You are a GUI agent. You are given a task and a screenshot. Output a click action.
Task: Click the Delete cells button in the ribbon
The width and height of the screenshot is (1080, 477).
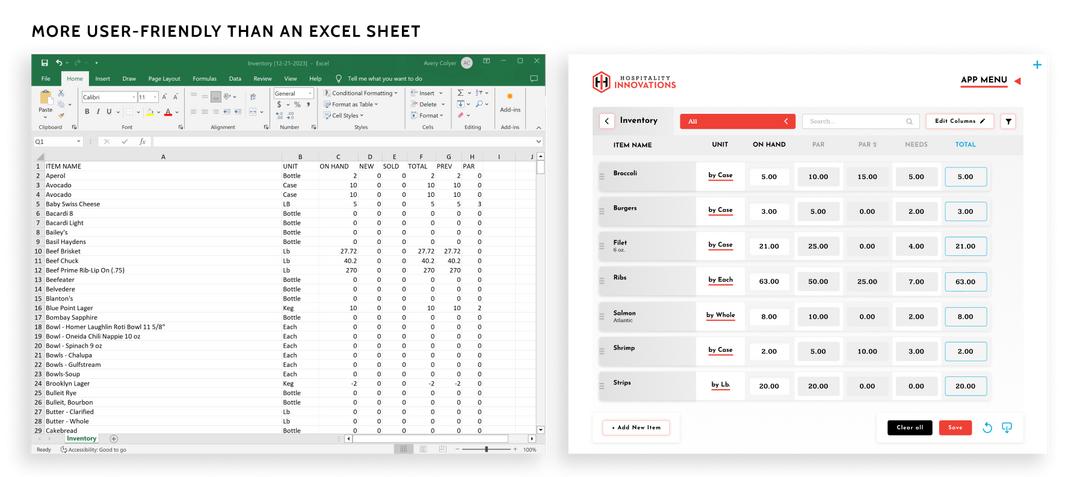coord(428,104)
